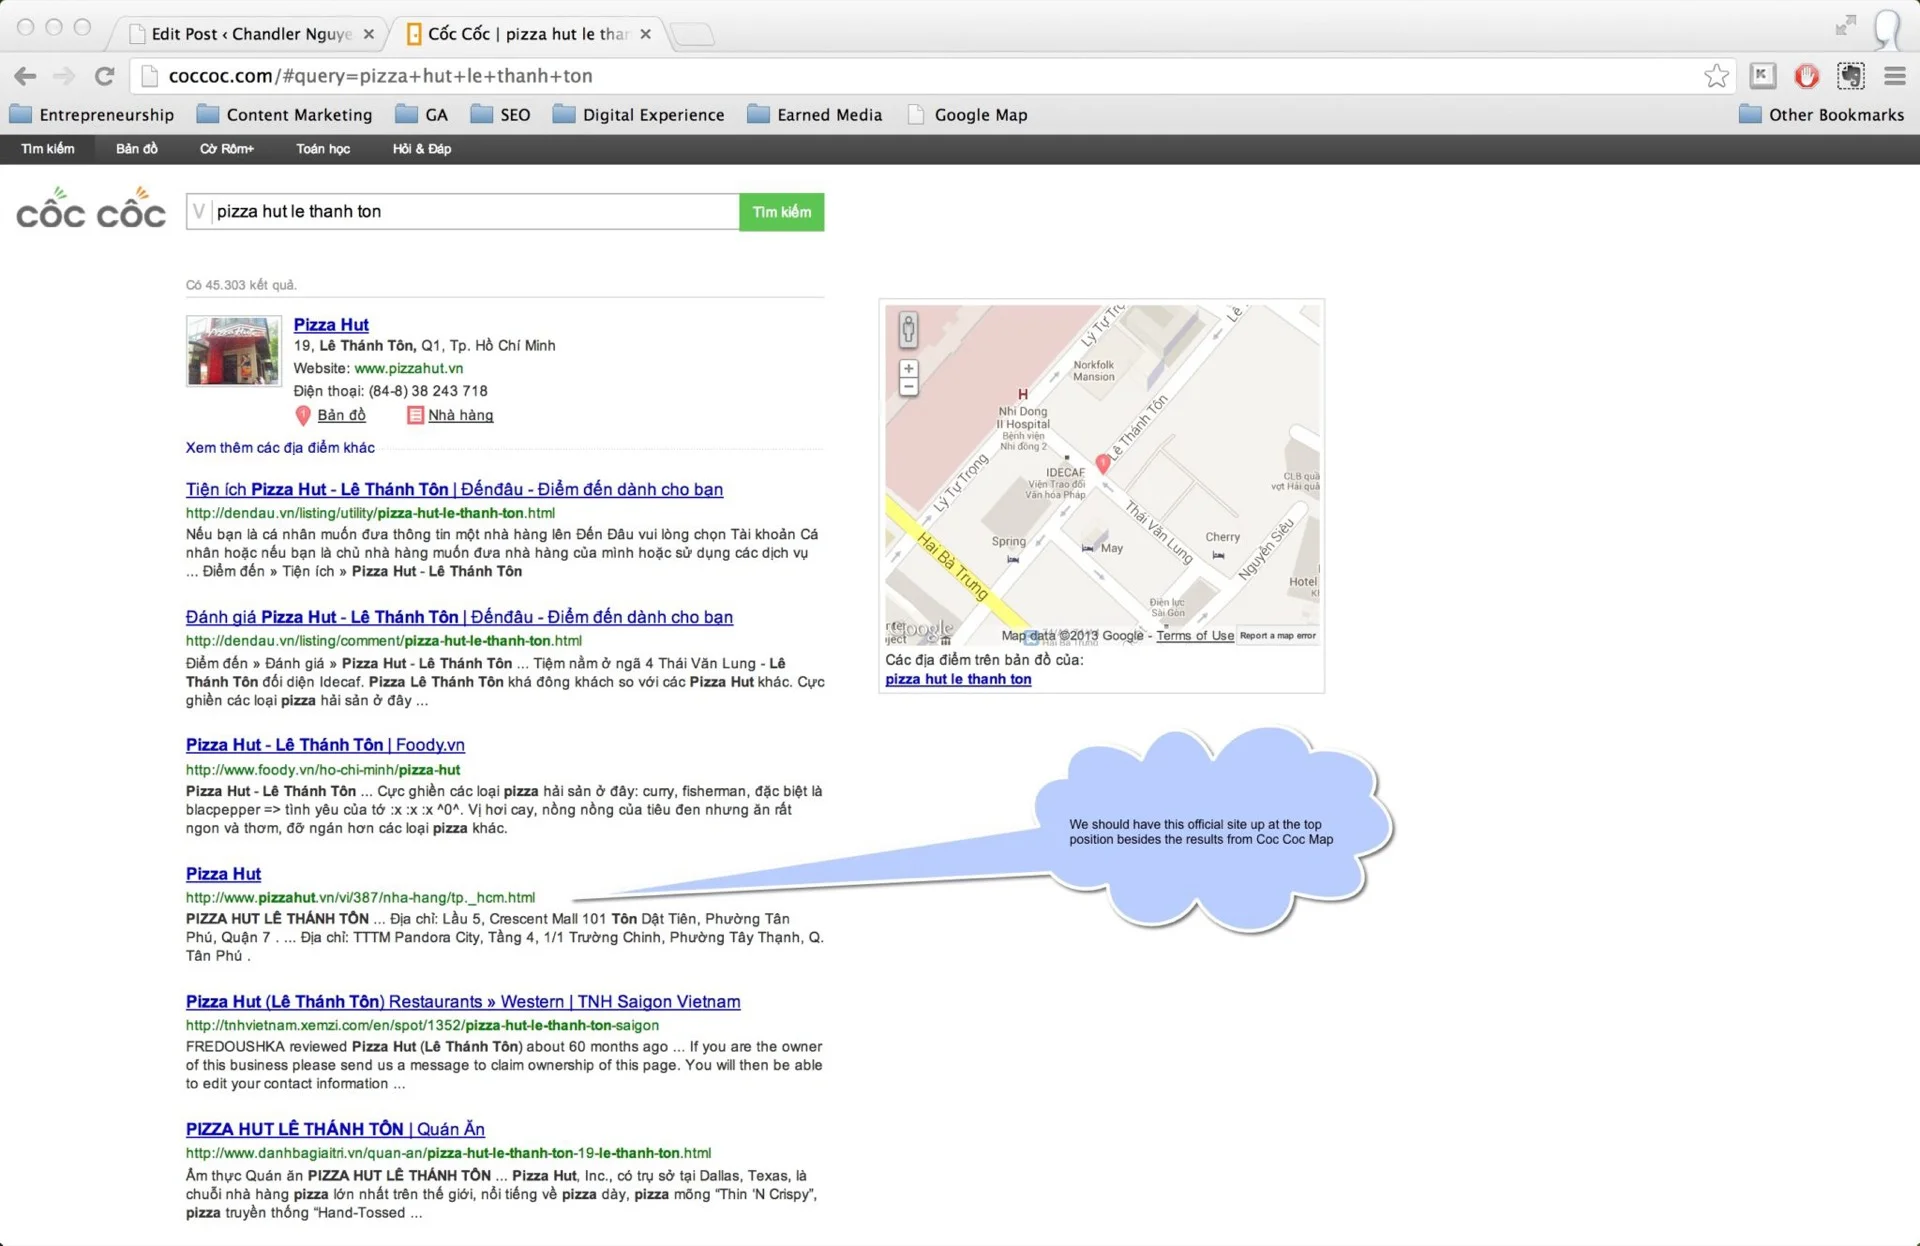Bookmark page with star icon
The height and width of the screenshot is (1246, 1920).
[1716, 76]
